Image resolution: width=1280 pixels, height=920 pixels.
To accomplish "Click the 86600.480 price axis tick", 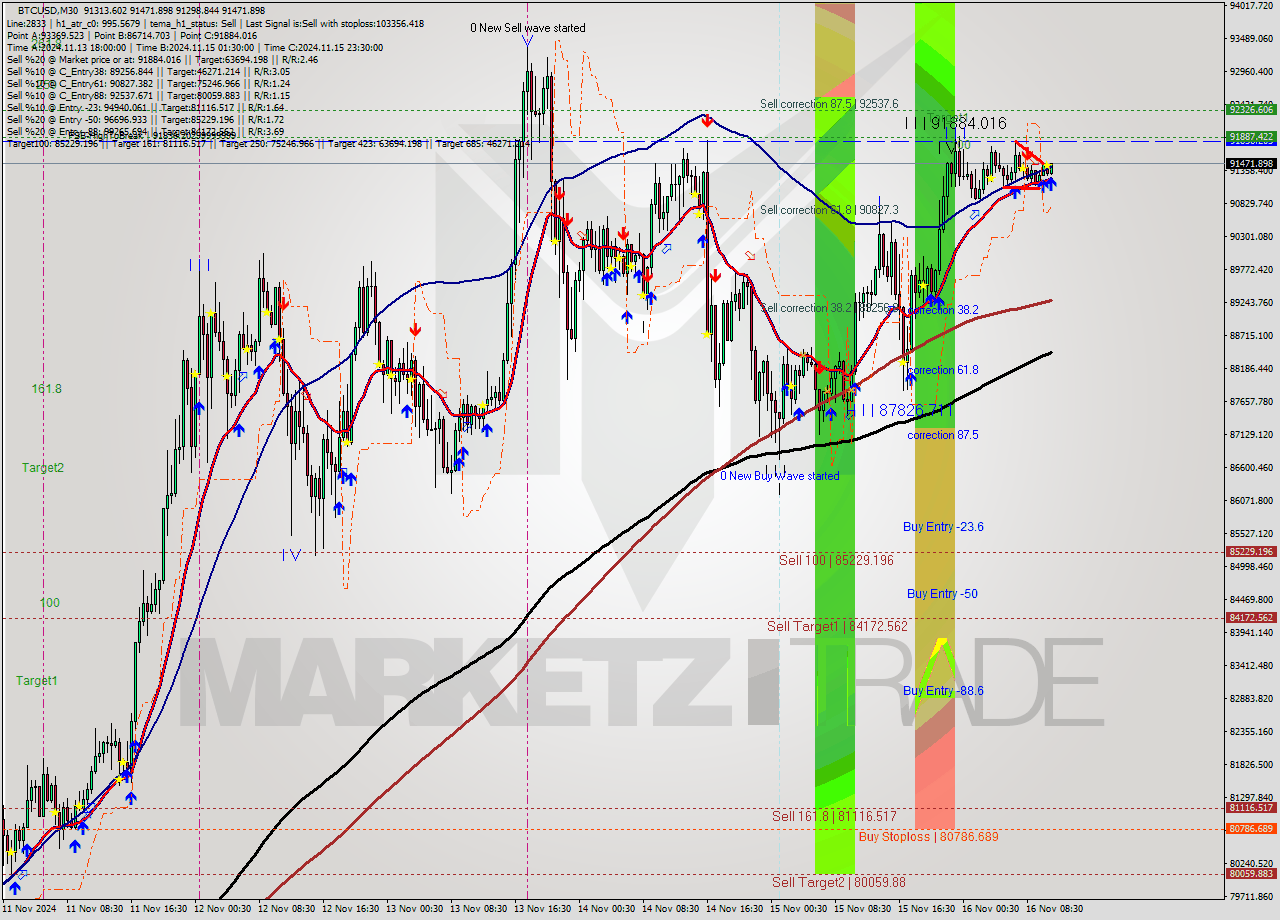I will click(x=1251, y=467).
